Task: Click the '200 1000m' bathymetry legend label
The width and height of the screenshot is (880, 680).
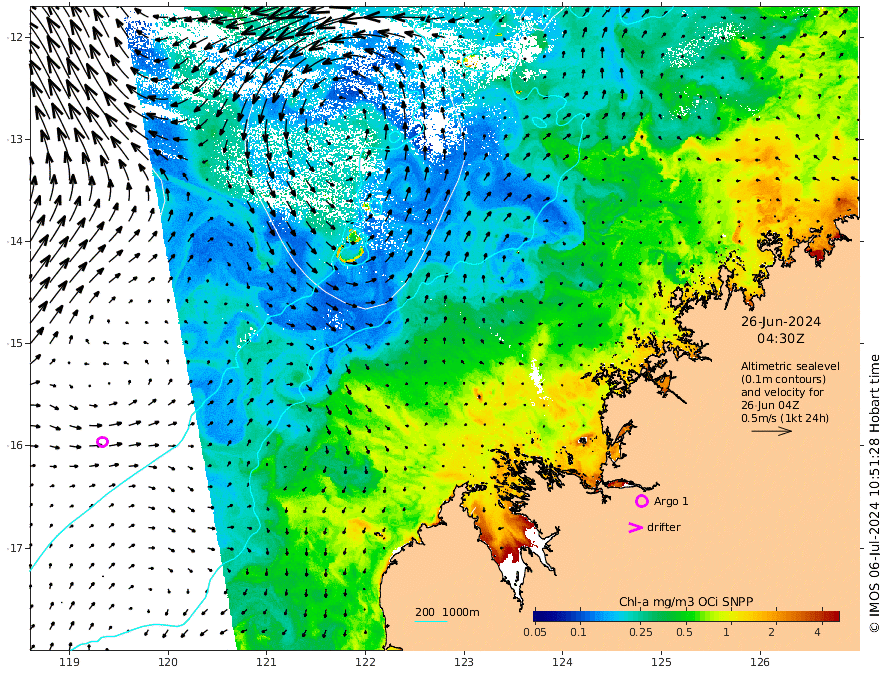Action: [447, 612]
